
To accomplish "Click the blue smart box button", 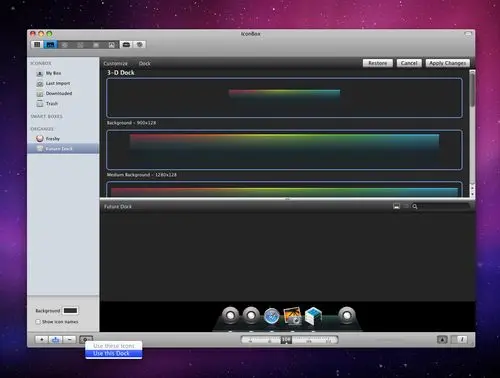I will coord(56,339).
